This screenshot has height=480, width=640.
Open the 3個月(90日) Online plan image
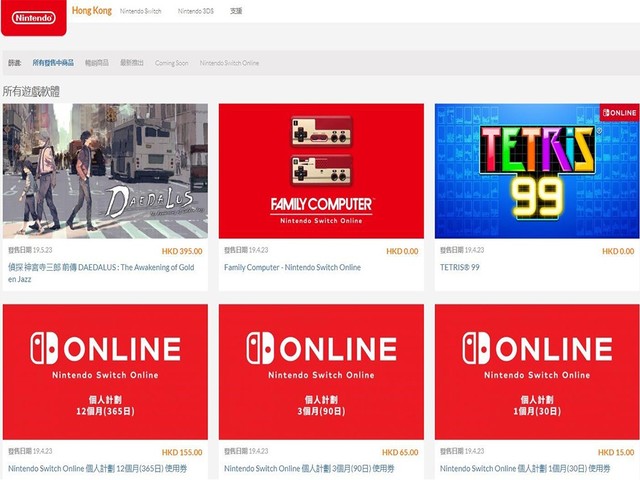coord(321,372)
